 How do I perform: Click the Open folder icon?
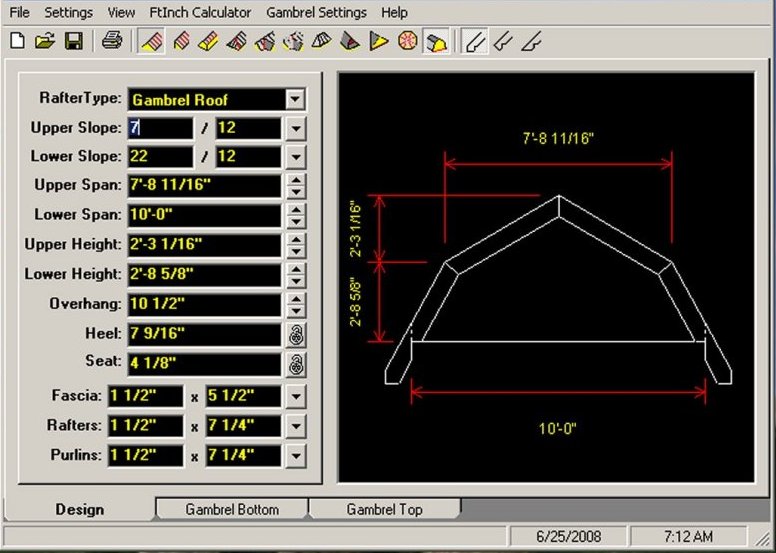[46, 41]
